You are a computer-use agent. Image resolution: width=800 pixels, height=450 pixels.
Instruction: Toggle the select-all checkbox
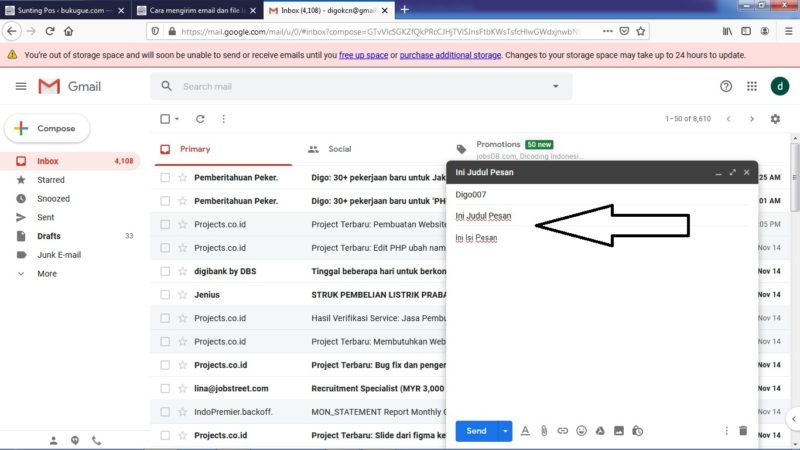(x=165, y=119)
